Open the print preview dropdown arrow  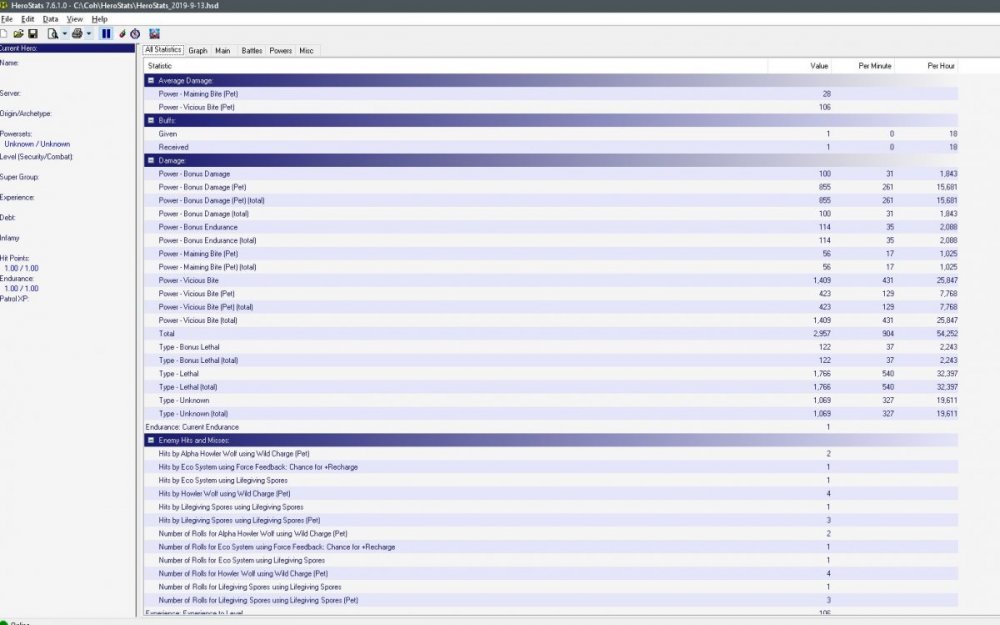pyautogui.click(x=63, y=33)
